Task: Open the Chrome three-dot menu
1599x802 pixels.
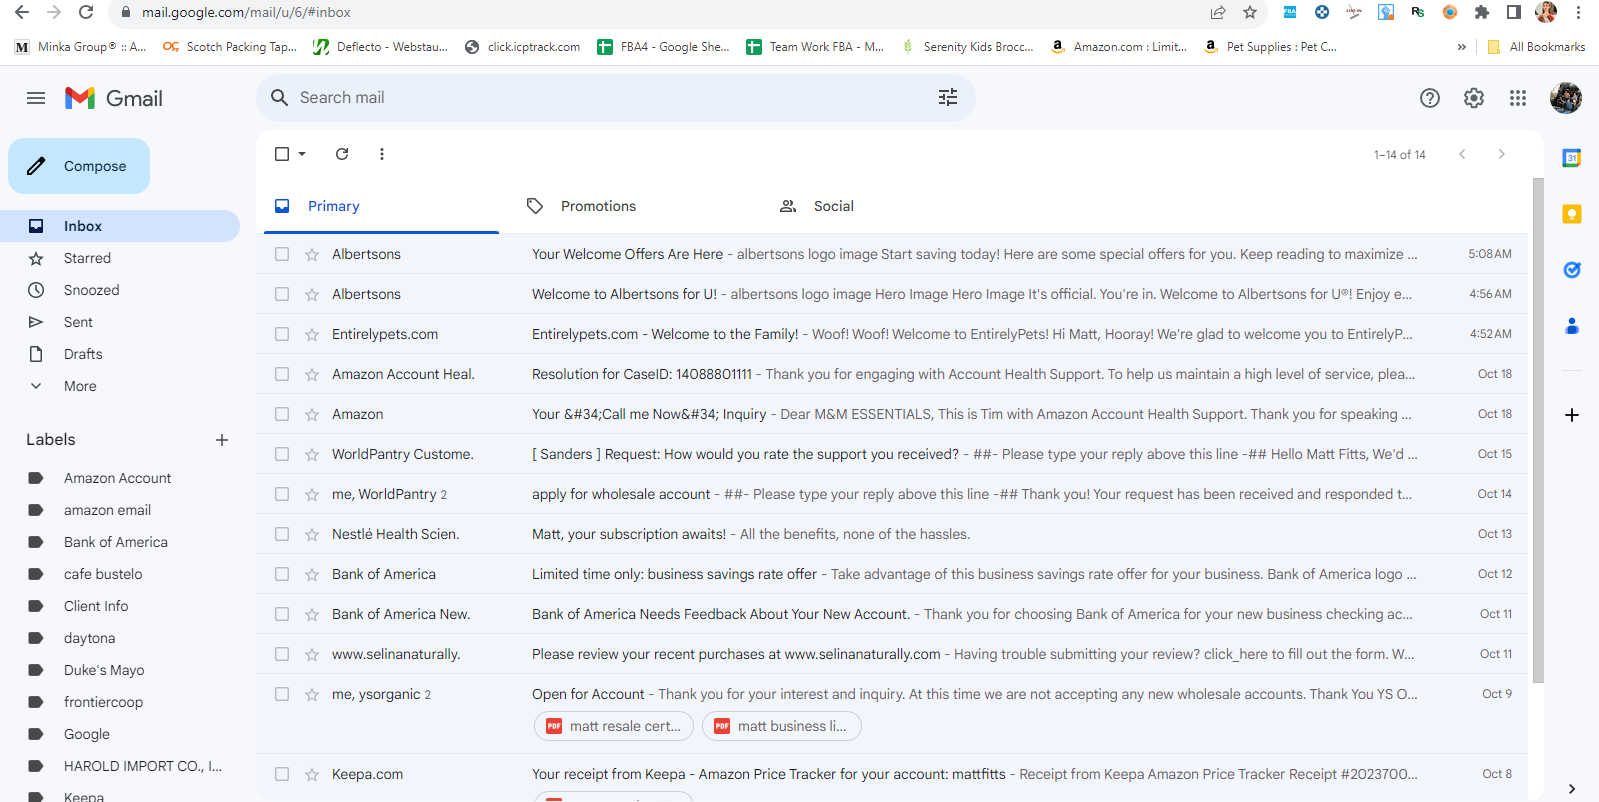Action: coord(1578,12)
